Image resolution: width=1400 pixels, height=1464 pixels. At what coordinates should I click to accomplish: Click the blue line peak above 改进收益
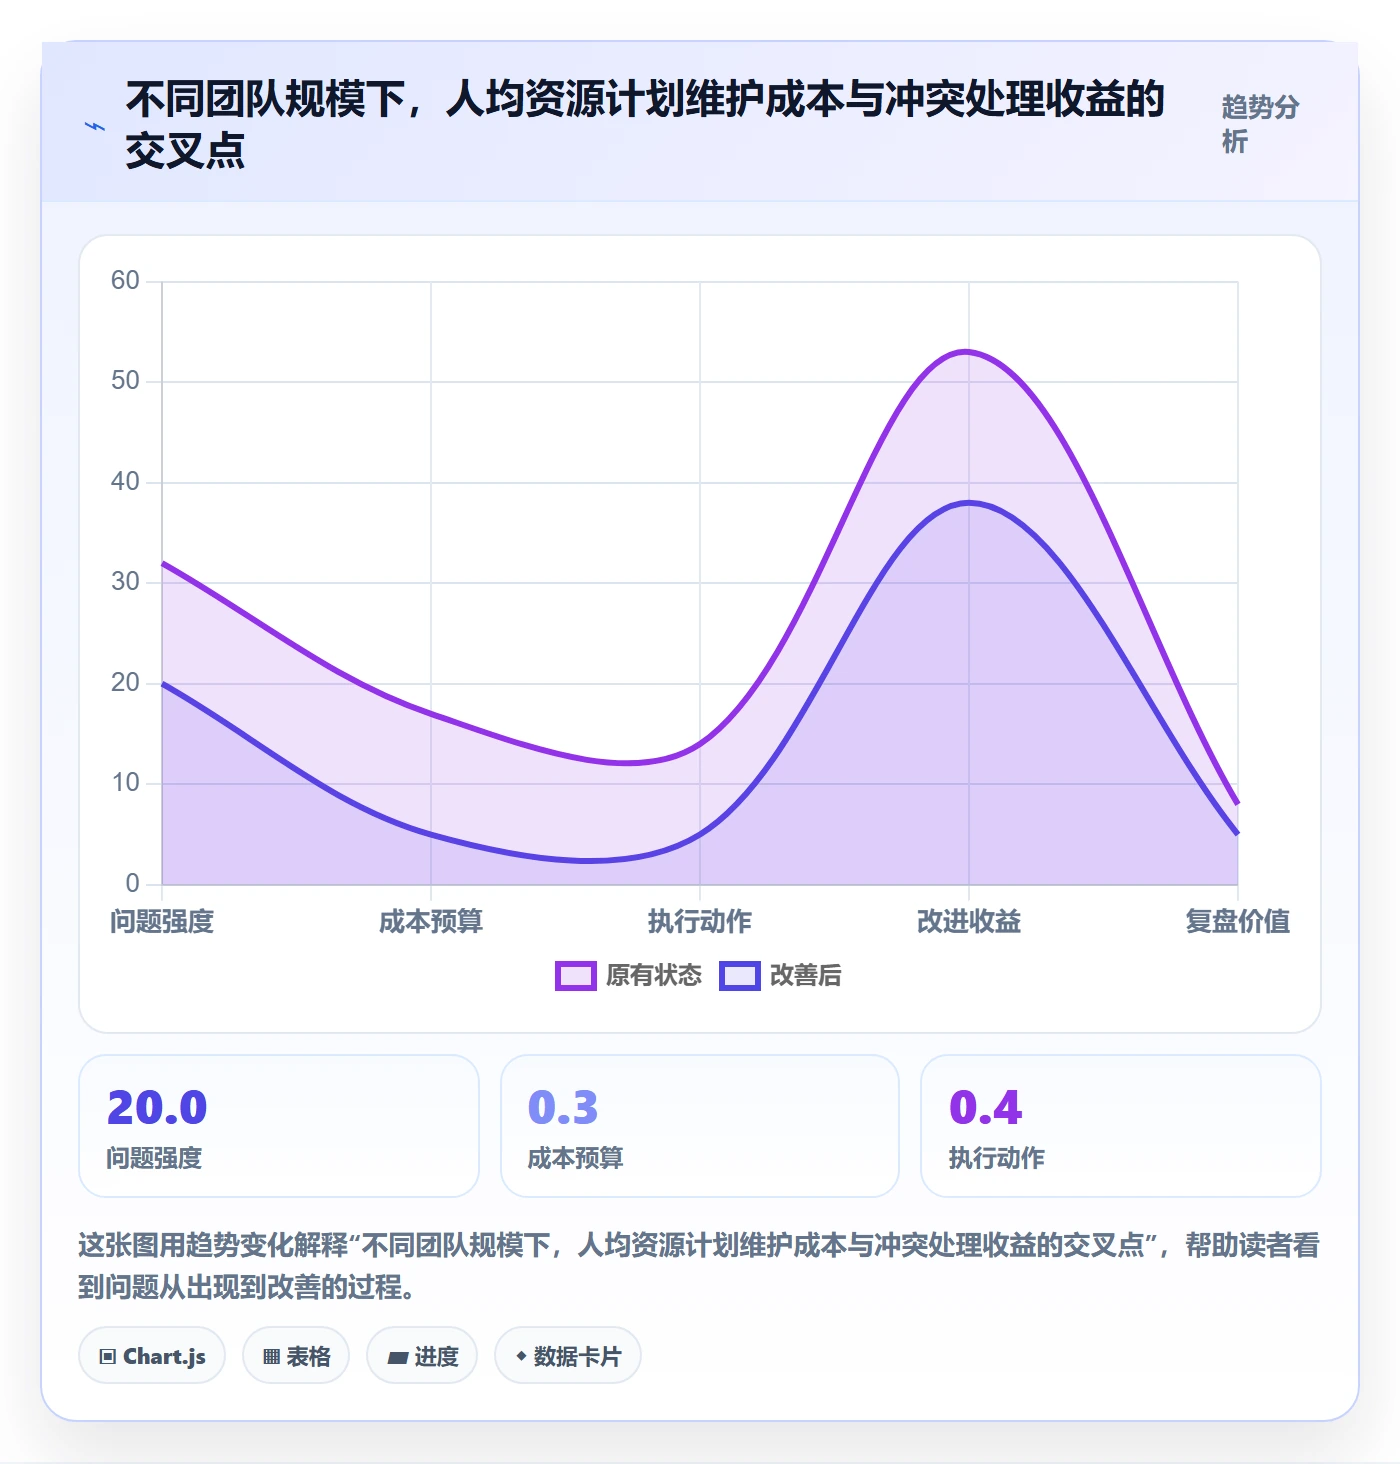point(968,503)
